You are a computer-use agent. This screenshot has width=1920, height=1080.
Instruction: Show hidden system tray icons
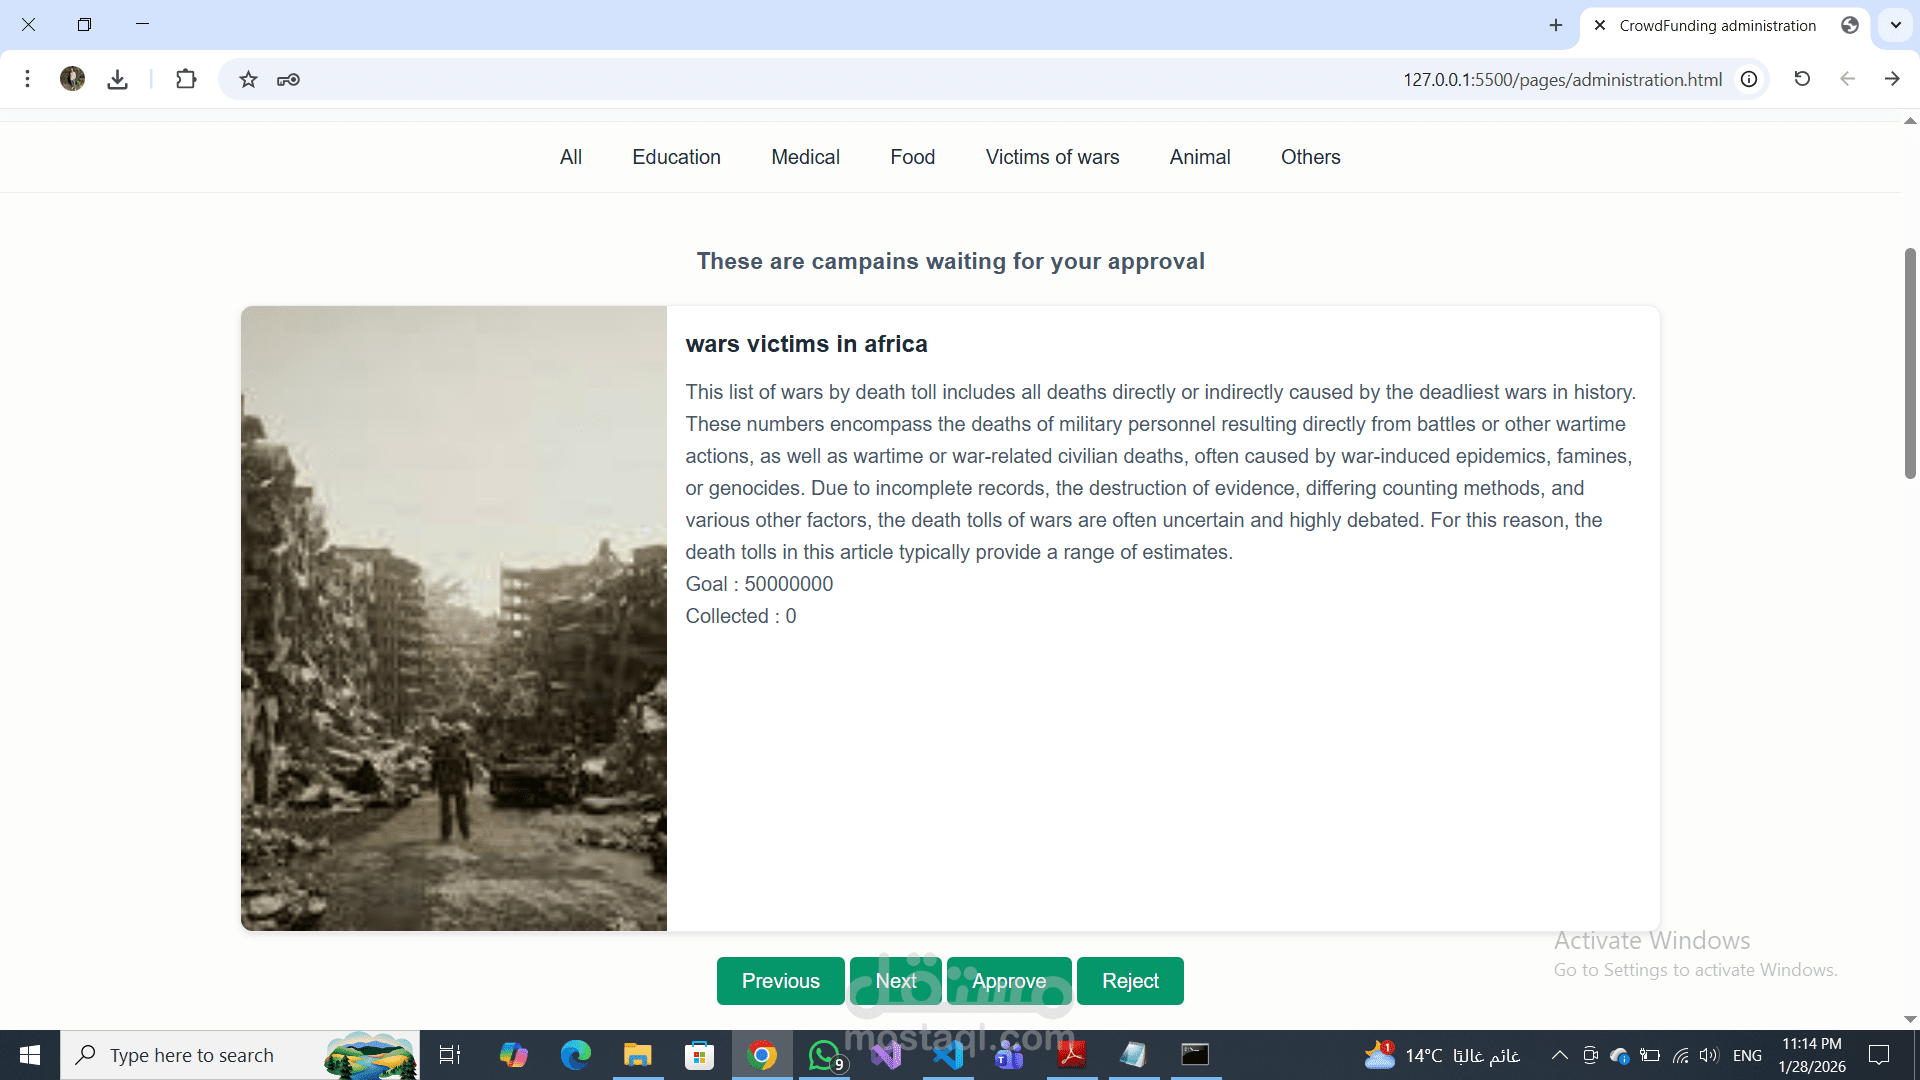click(x=1559, y=1055)
